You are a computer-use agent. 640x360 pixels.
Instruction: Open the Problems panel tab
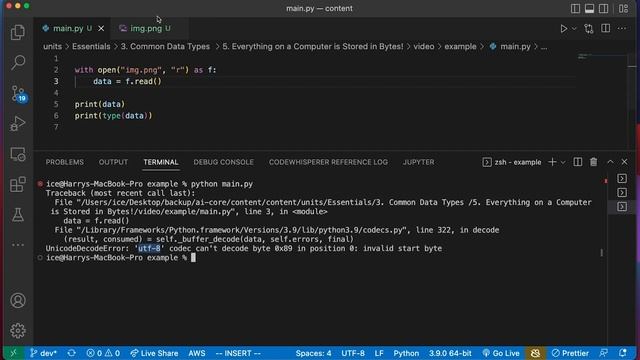pos(64,162)
